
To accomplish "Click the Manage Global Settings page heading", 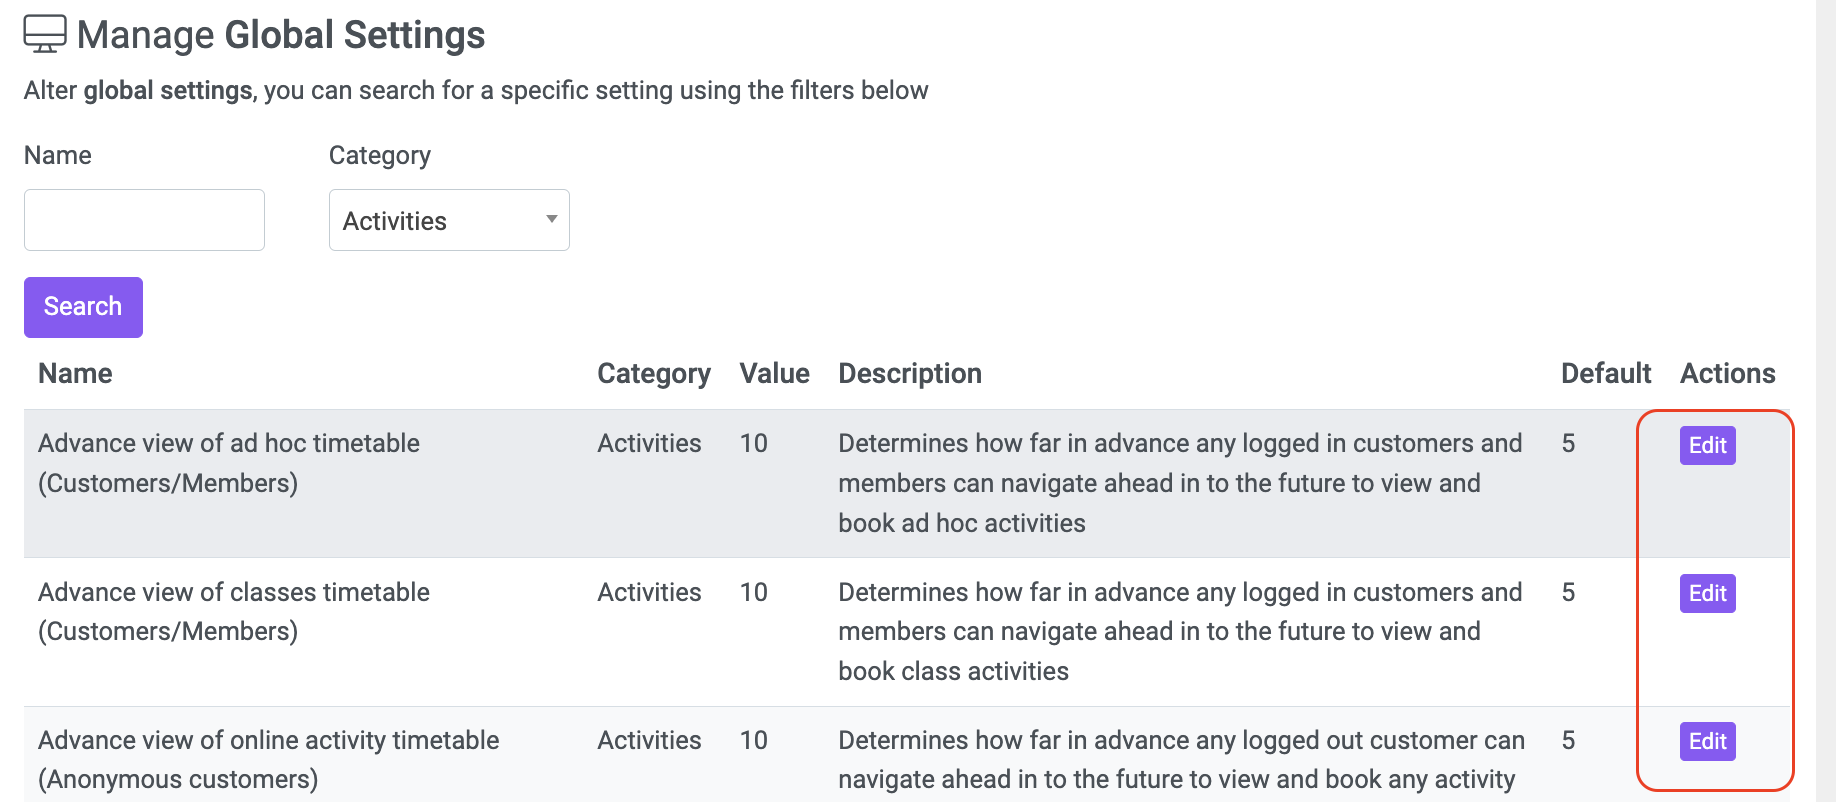I will coord(281,34).
